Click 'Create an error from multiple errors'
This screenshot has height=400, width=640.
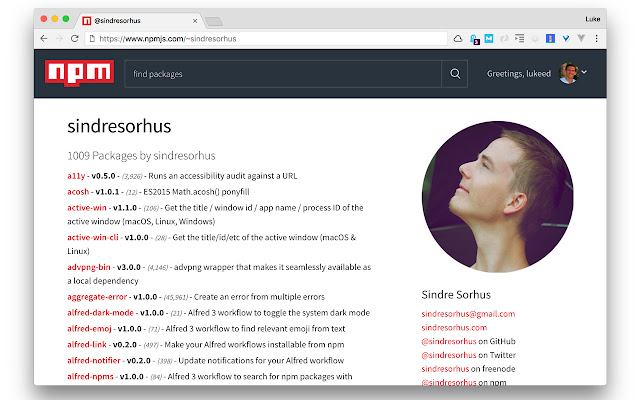[x=259, y=297]
